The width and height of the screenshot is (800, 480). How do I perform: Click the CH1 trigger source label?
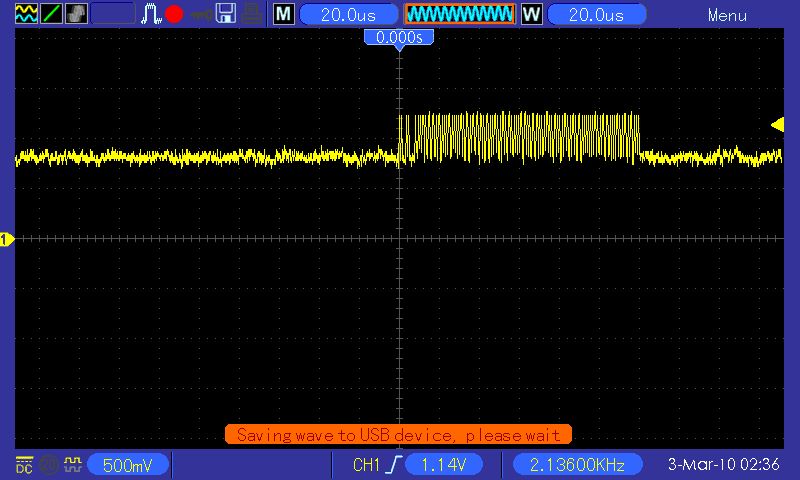click(x=366, y=465)
